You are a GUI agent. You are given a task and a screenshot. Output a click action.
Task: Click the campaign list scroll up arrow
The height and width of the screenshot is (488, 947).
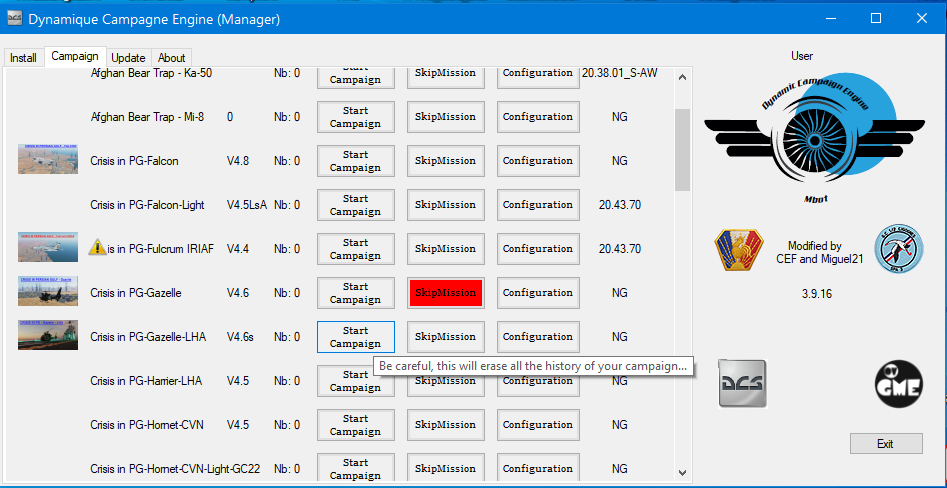pyautogui.click(x=682, y=77)
